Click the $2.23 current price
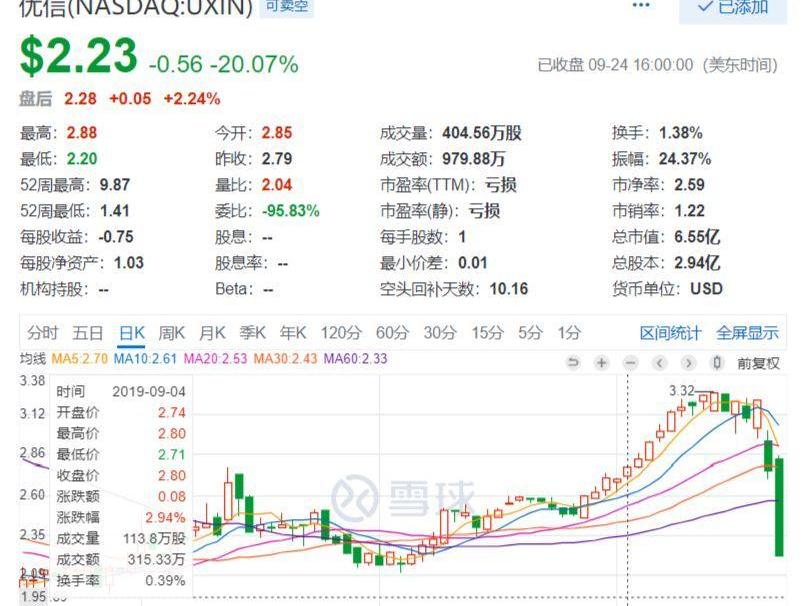This screenshot has width=806, height=606. pyautogui.click(x=79, y=56)
